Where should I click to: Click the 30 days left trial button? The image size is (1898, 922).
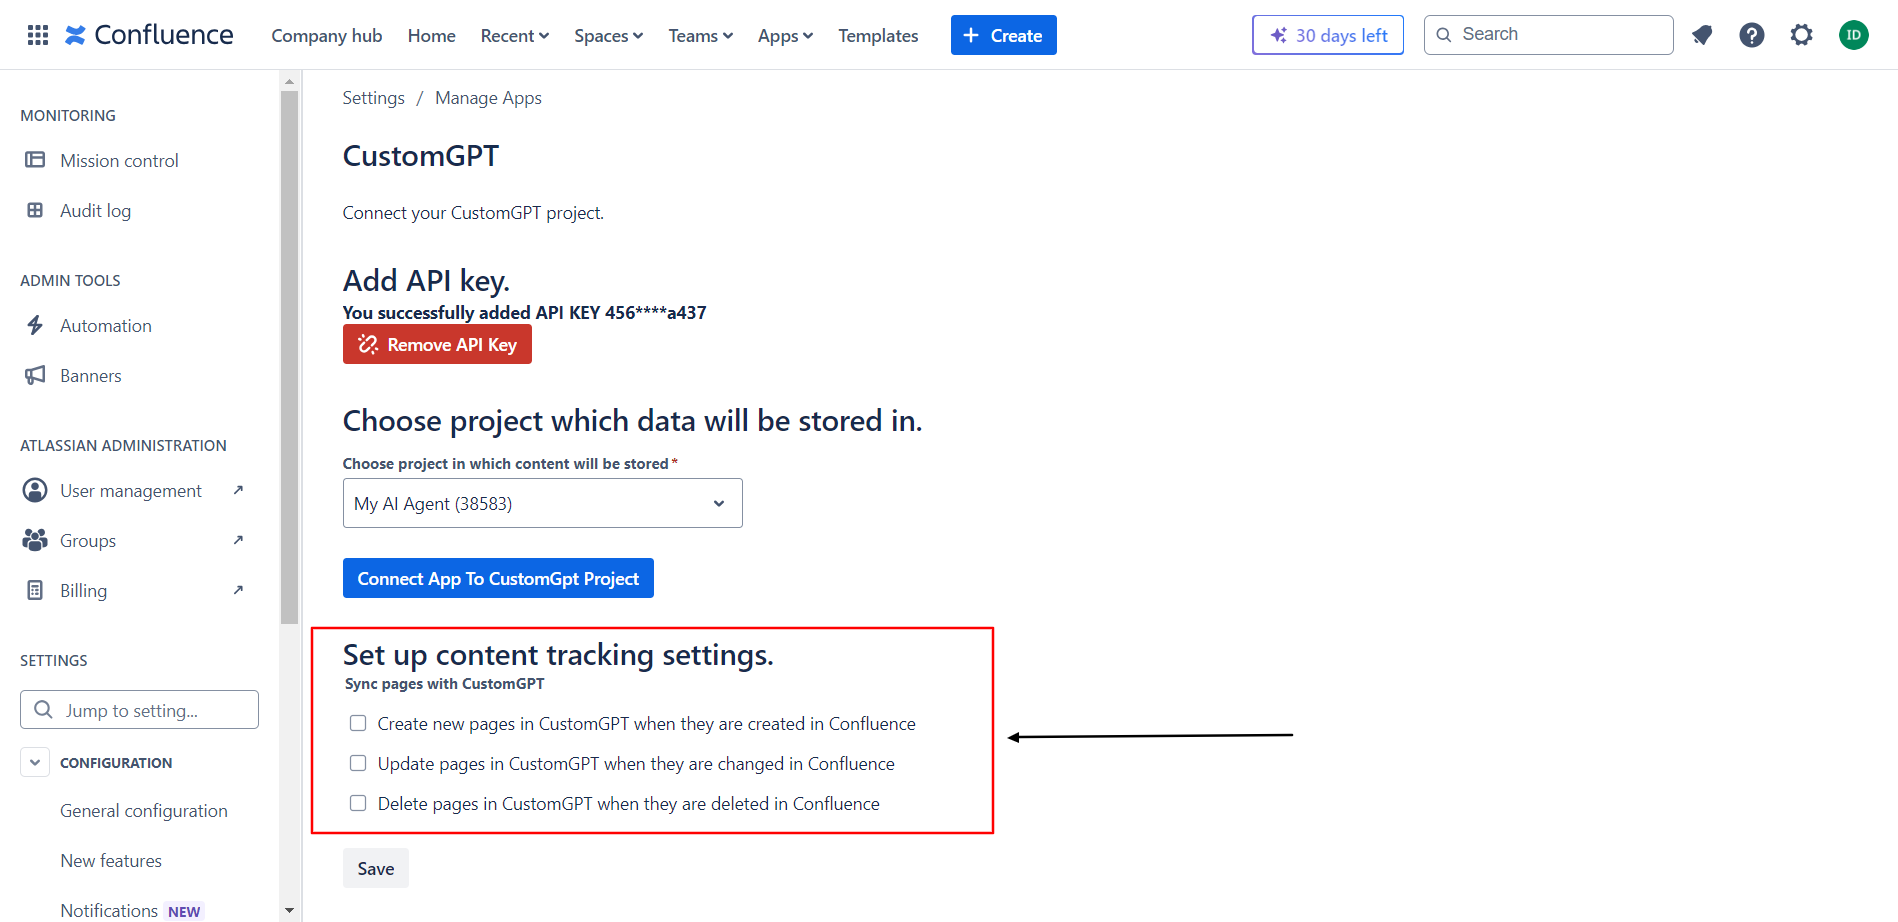point(1328,35)
